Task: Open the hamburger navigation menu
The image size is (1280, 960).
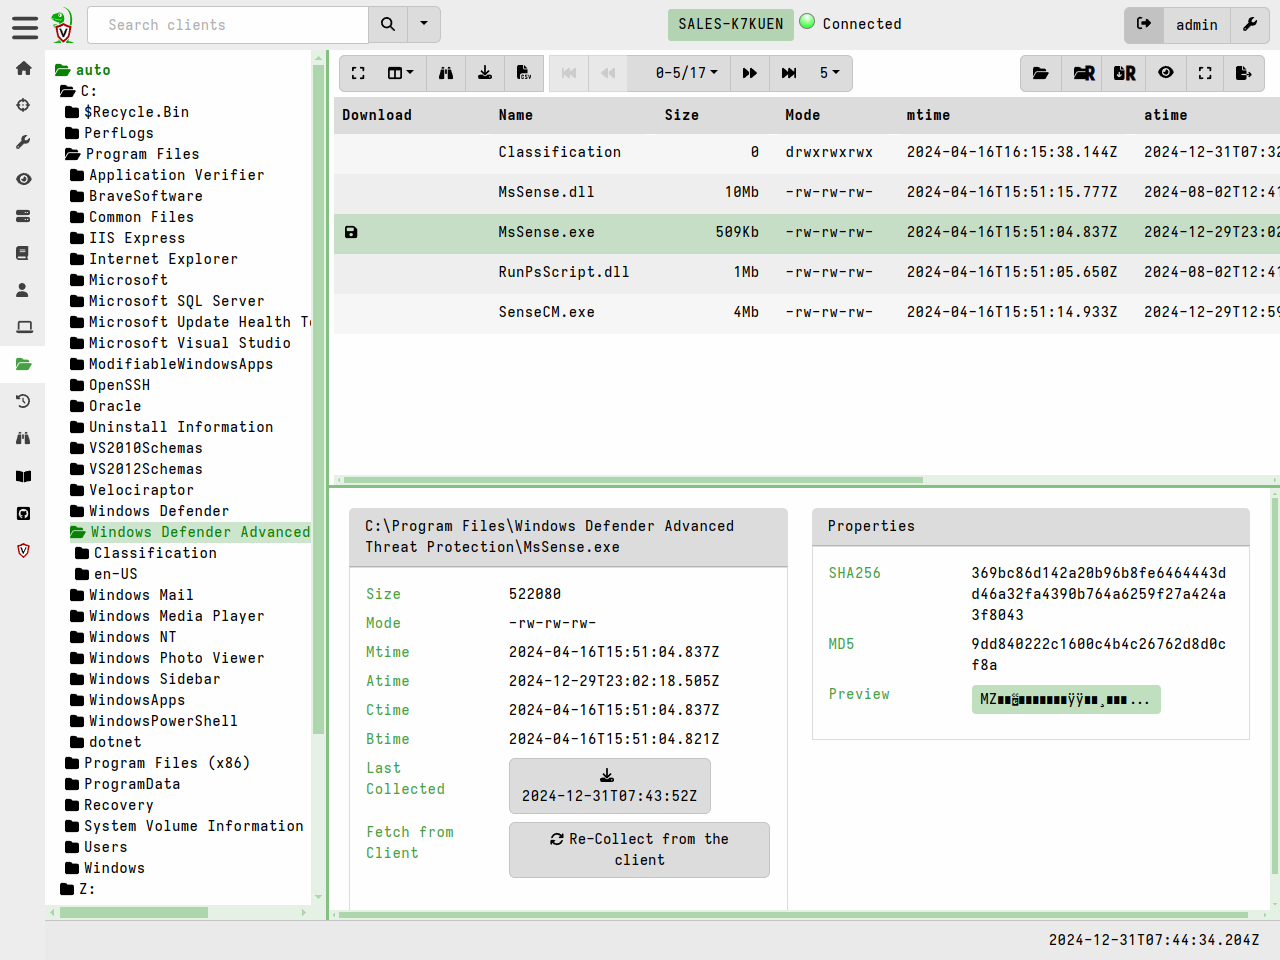Action: (x=24, y=27)
